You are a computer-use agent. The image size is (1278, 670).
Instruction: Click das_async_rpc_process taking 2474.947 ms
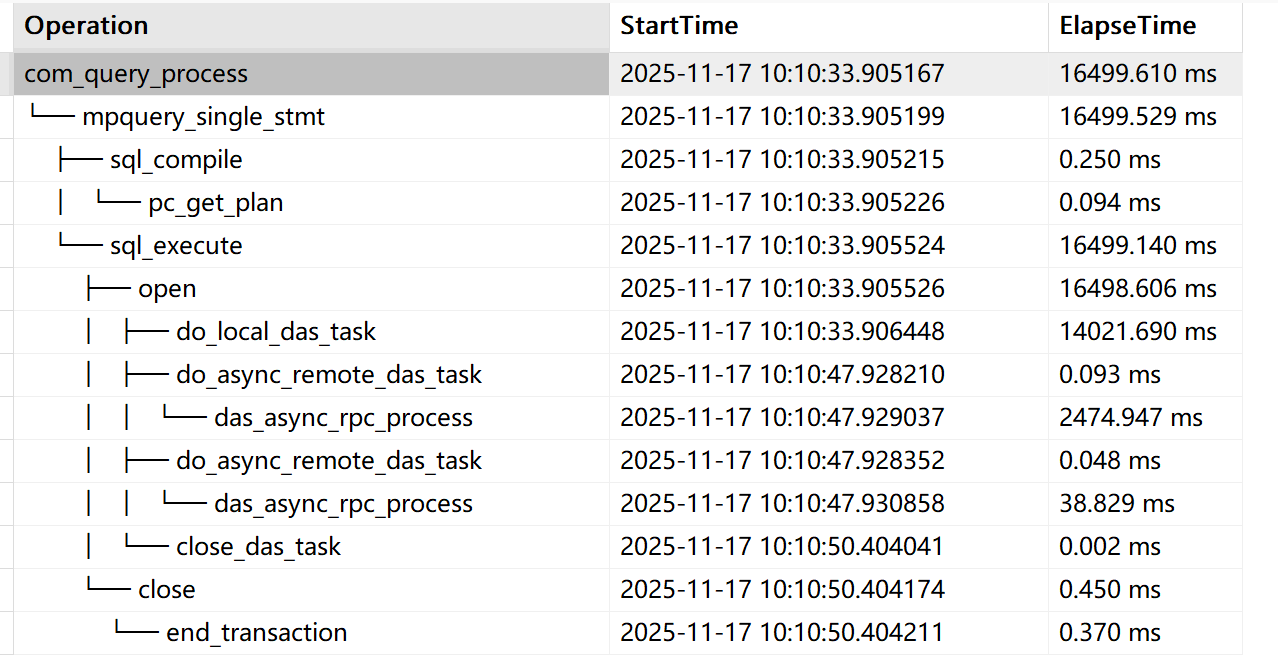click(x=343, y=418)
